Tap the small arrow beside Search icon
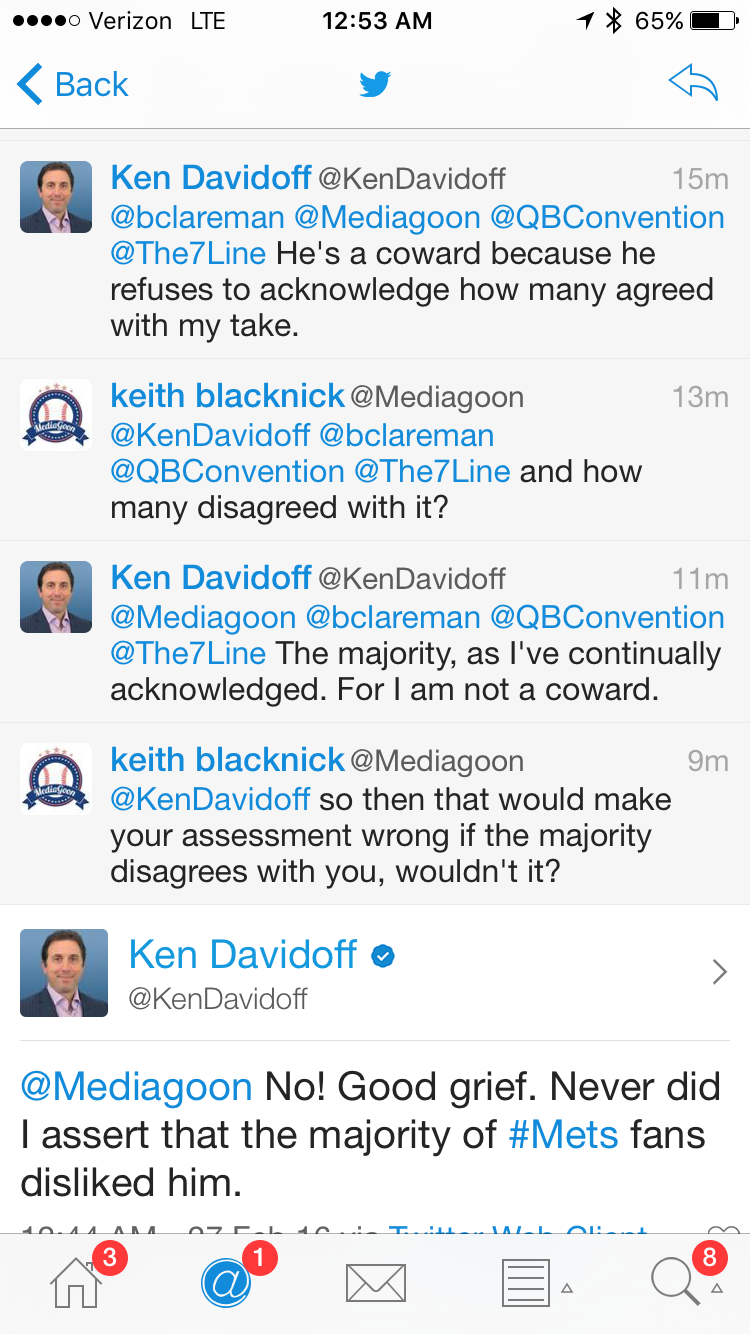The width and height of the screenshot is (750, 1334). [716, 1288]
